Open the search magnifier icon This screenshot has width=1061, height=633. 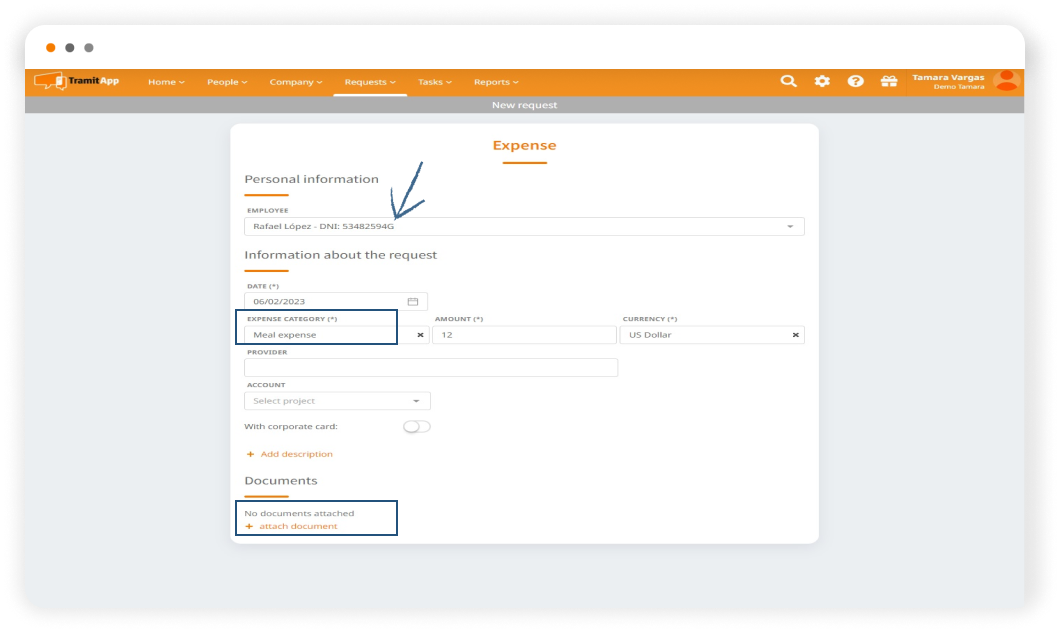[x=788, y=81]
